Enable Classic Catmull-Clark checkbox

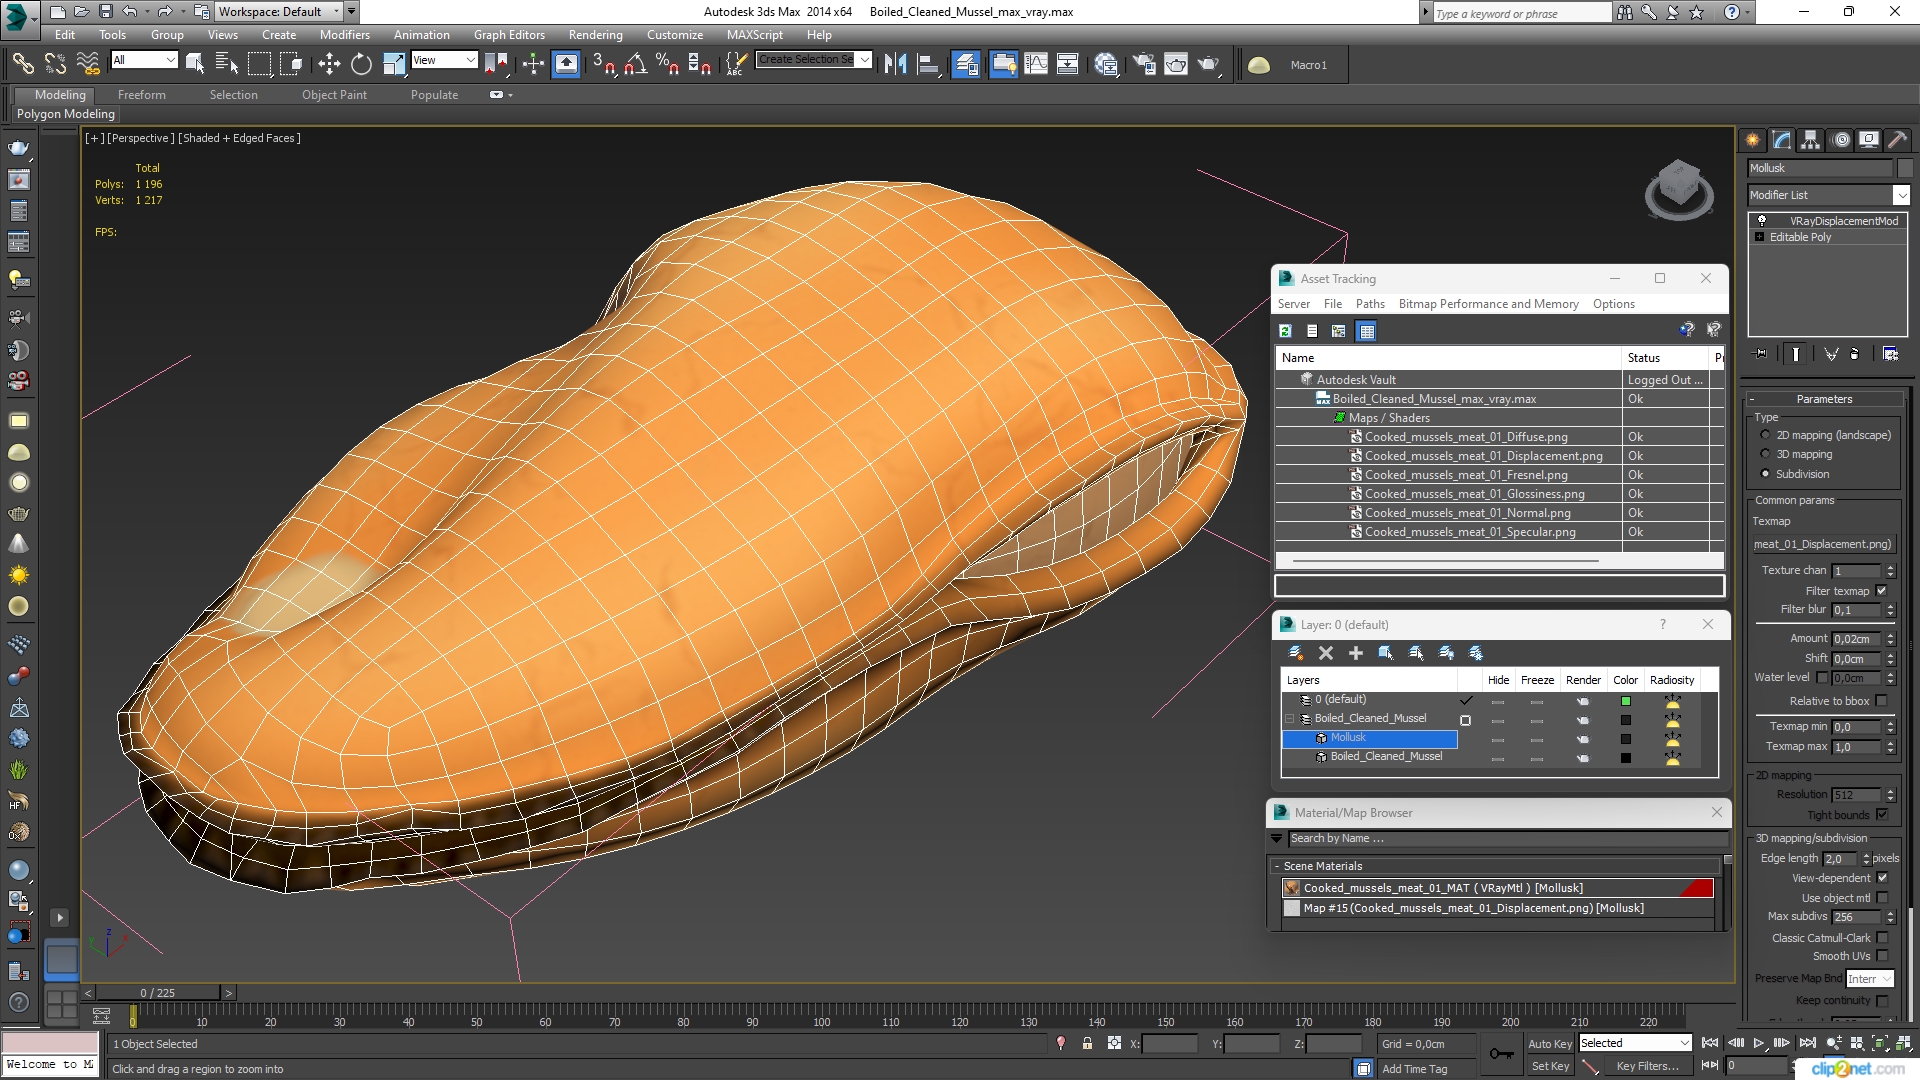tap(1881, 938)
